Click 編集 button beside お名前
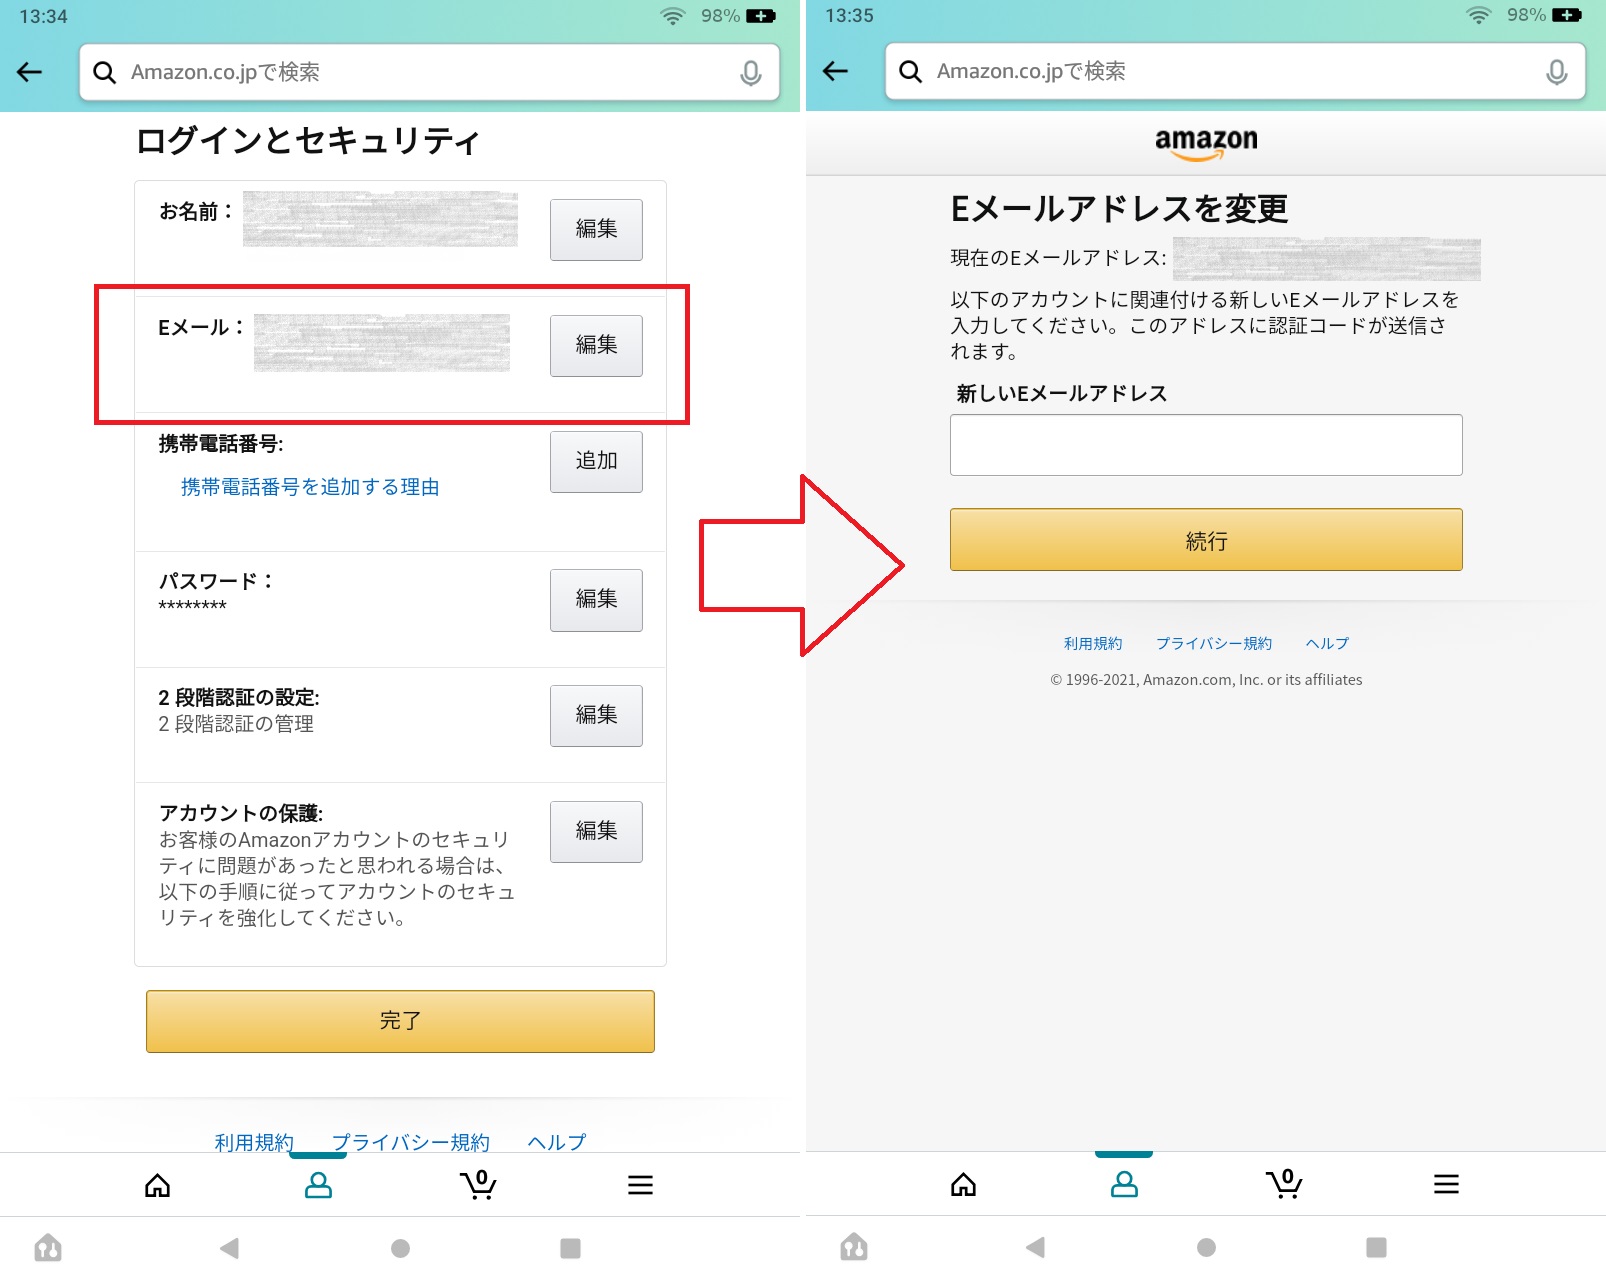This screenshot has width=1606, height=1280. coord(596,229)
